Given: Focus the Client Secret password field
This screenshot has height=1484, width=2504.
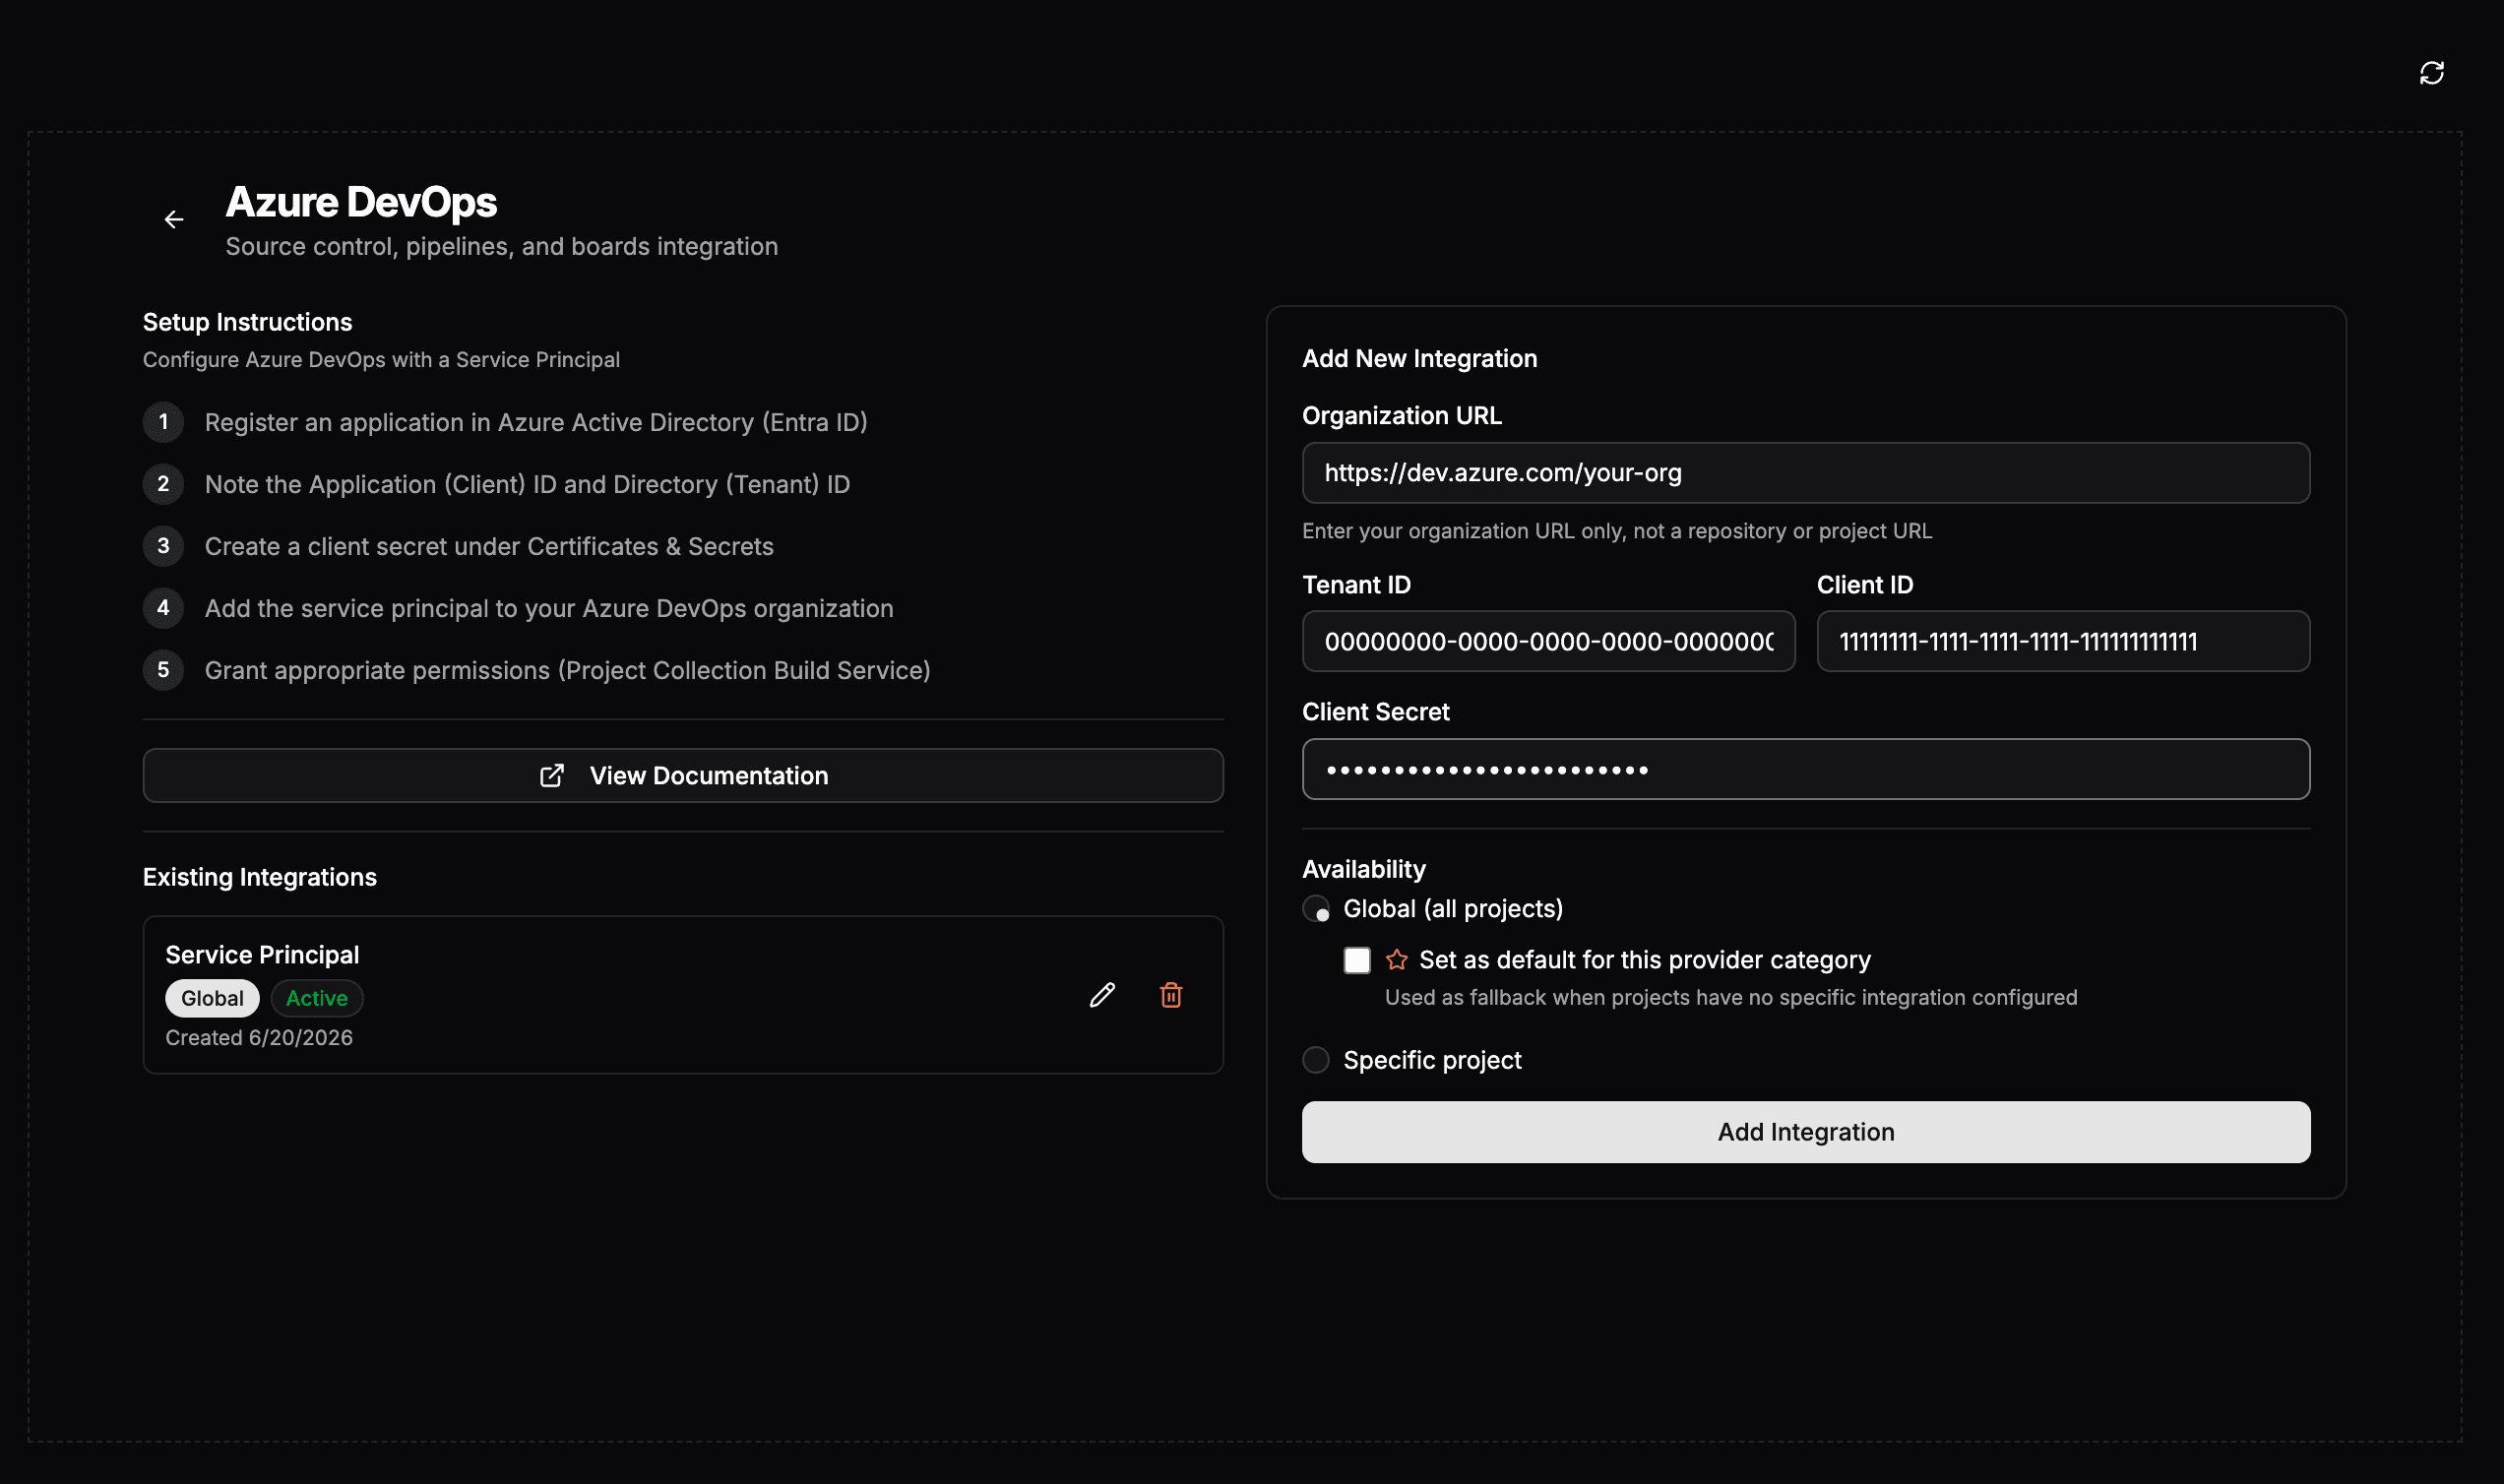Looking at the screenshot, I should click(1806, 770).
